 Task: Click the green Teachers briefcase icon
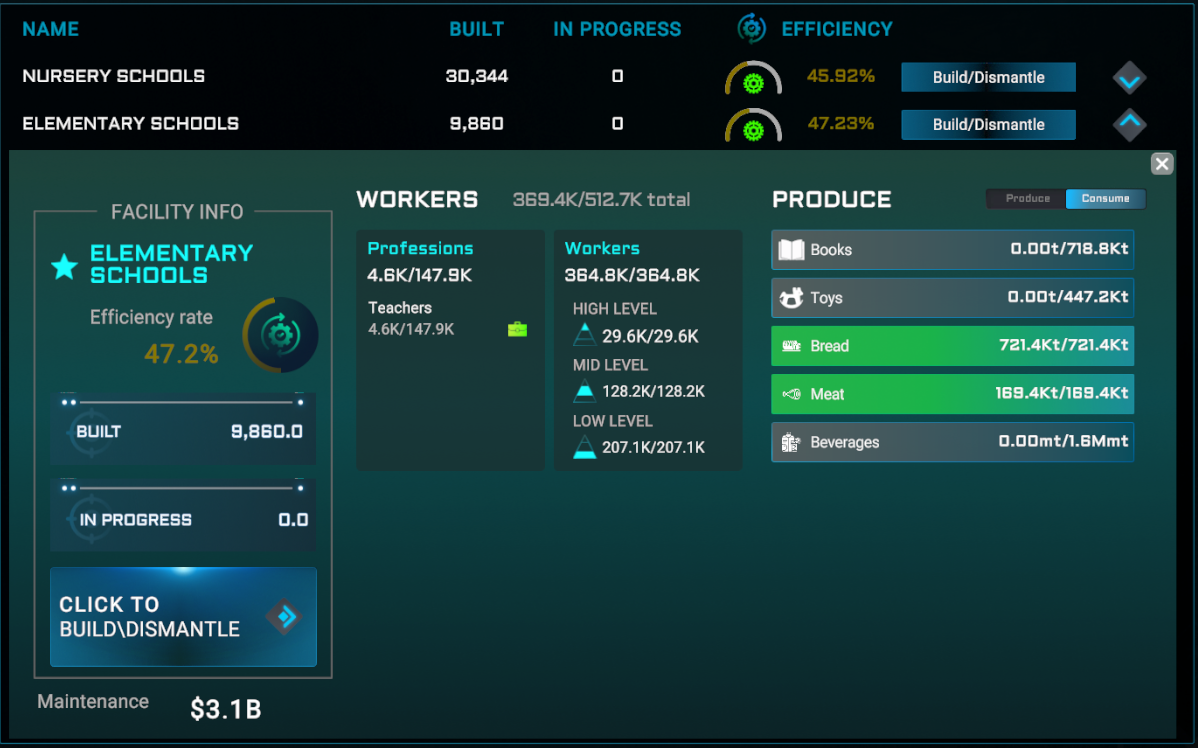click(x=517, y=329)
